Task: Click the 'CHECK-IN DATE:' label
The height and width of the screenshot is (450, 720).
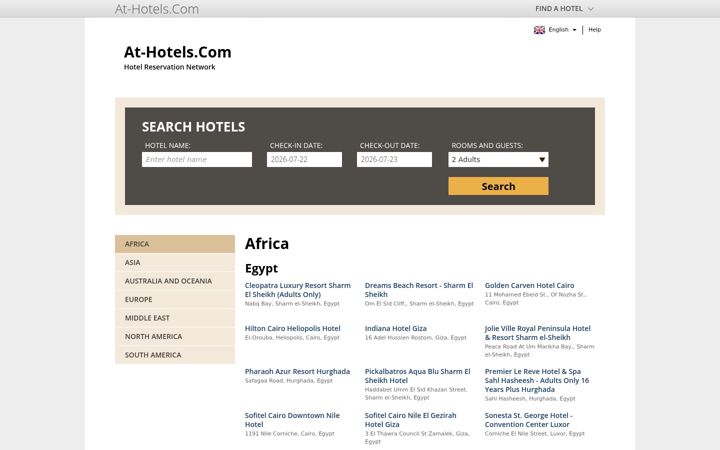Action: (296, 146)
